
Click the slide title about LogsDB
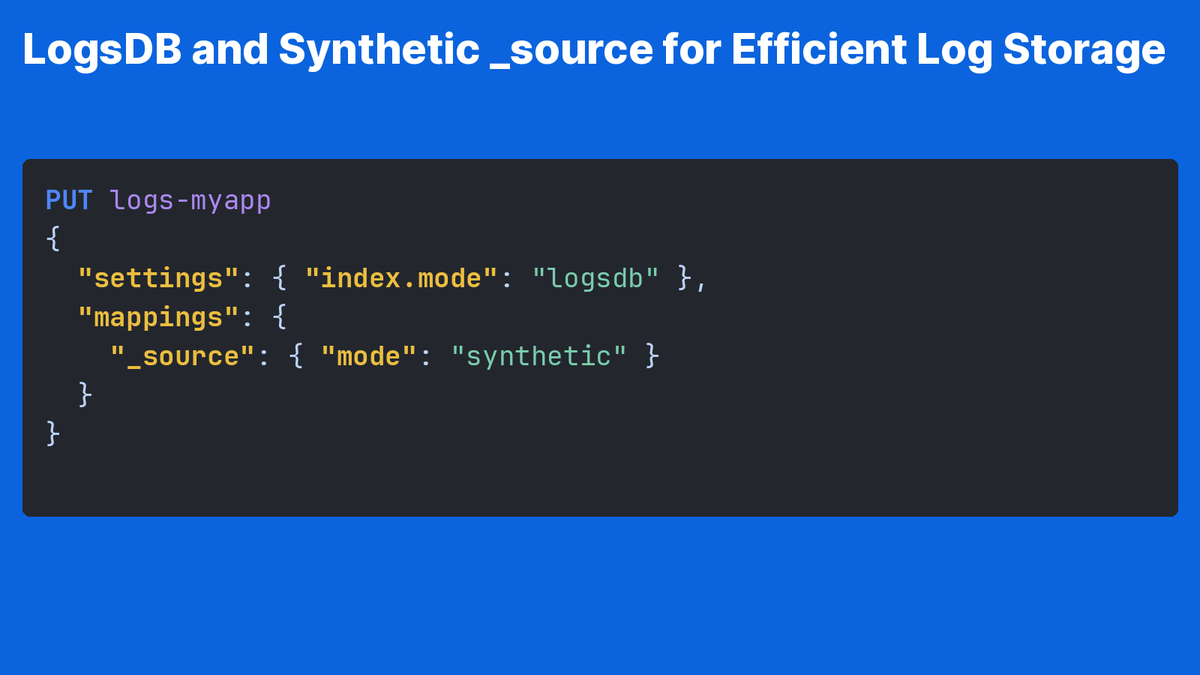(594, 50)
